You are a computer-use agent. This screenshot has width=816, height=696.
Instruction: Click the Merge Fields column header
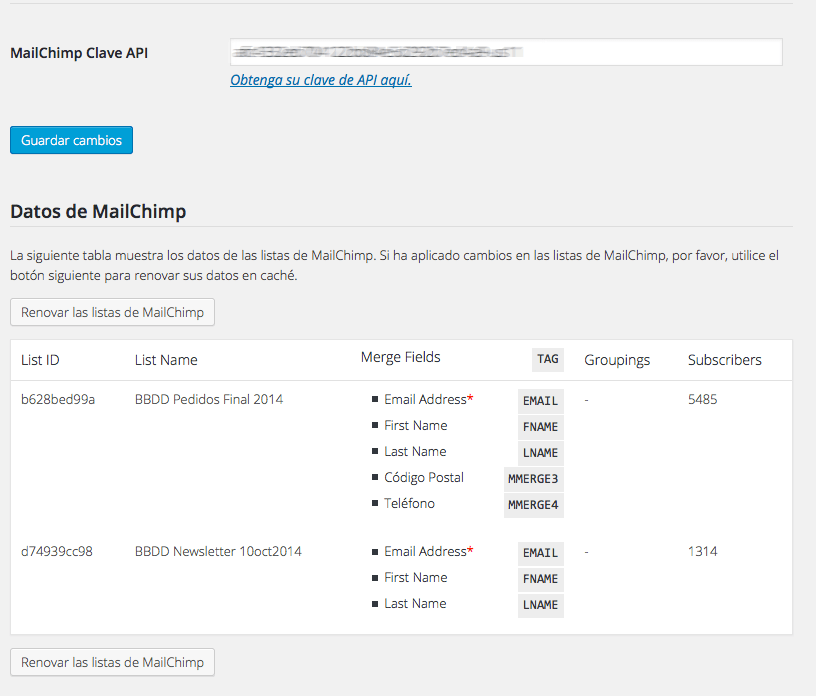coord(400,357)
